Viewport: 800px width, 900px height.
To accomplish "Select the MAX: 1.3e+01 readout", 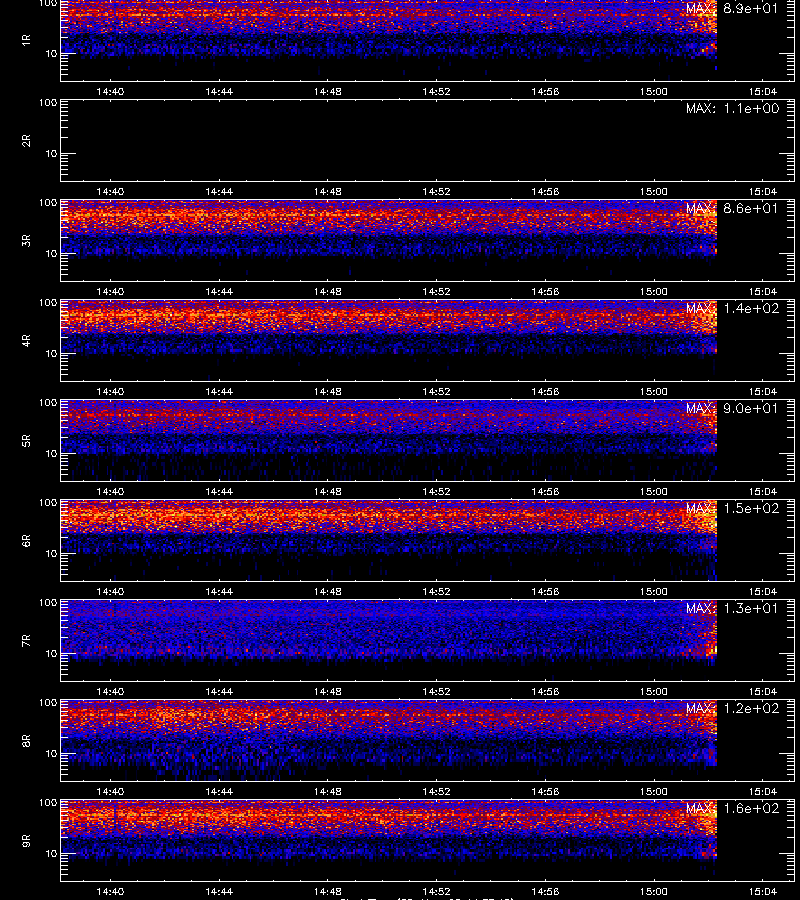I will pos(732,608).
